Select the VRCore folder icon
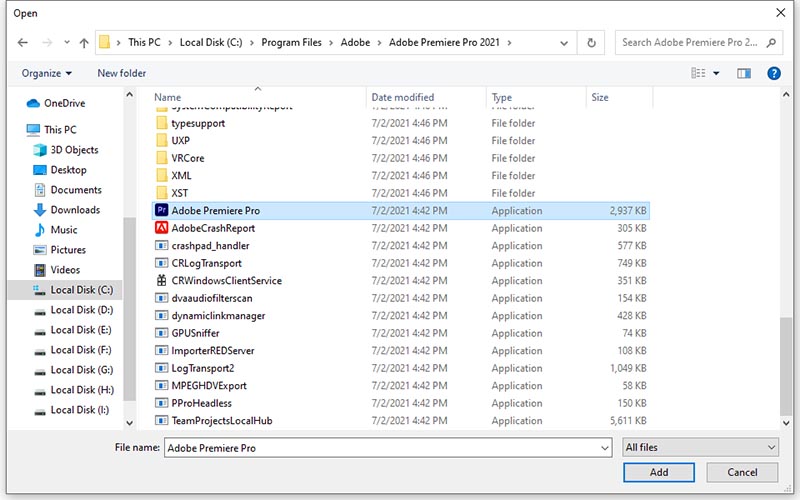The height and width of the screenshot is (500, 800). click(x=162, y=158)
